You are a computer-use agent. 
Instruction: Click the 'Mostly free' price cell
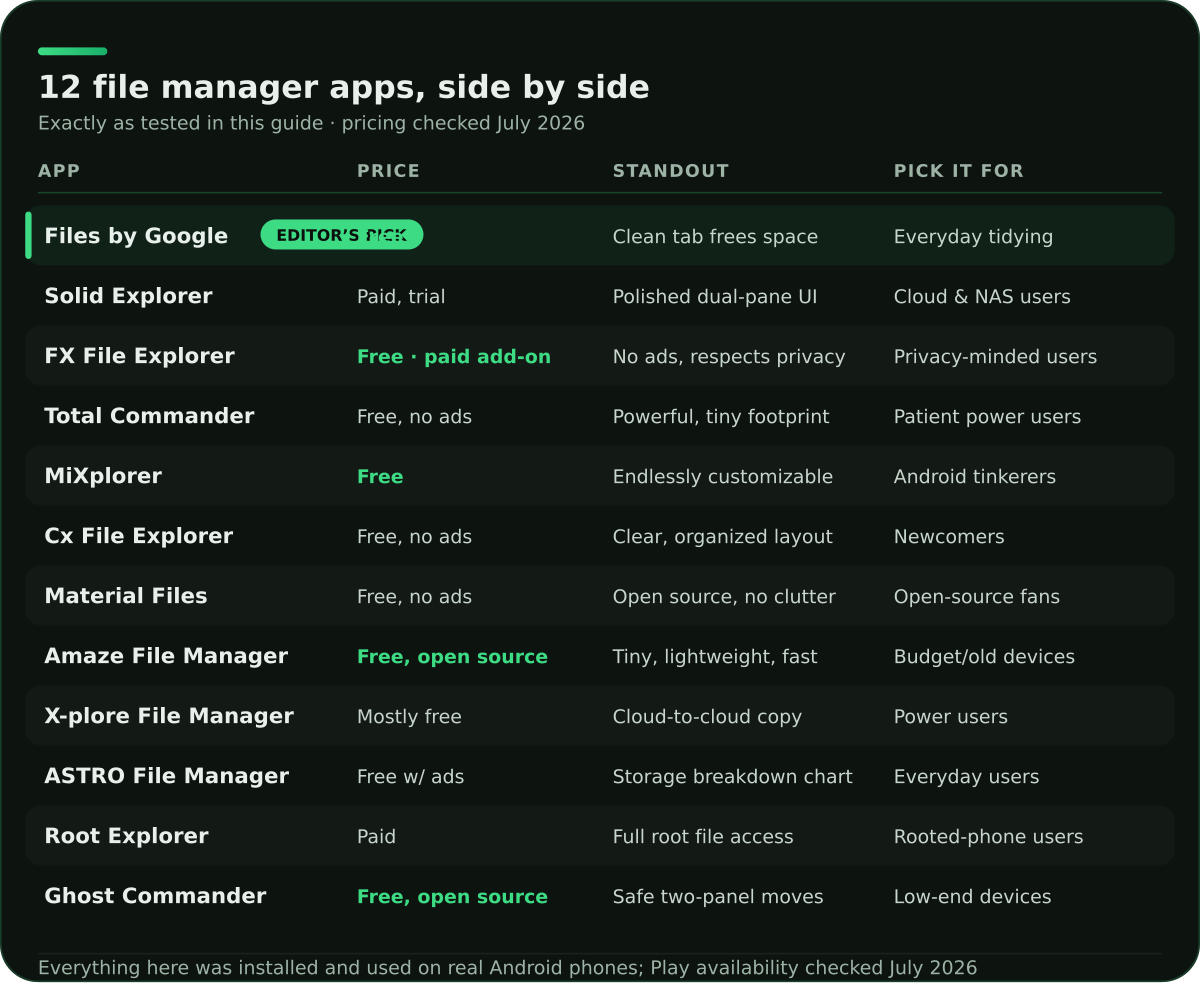[x=409, y=717]
